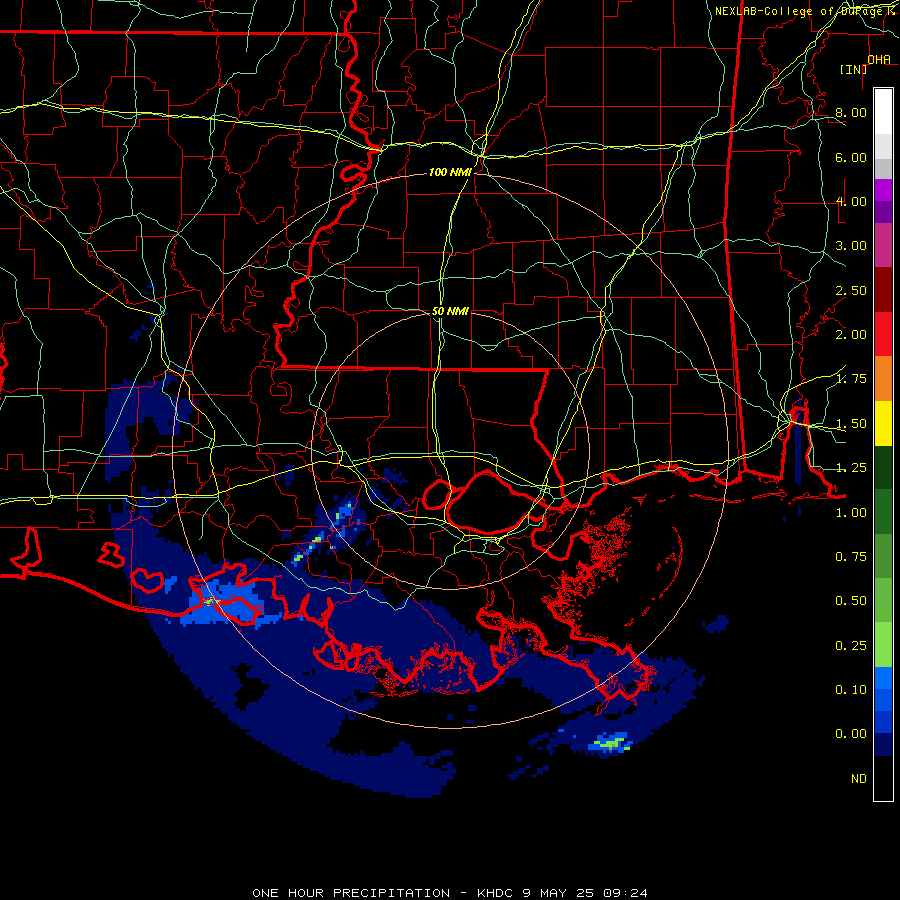Click the 50 NMI range ring label

450,311
